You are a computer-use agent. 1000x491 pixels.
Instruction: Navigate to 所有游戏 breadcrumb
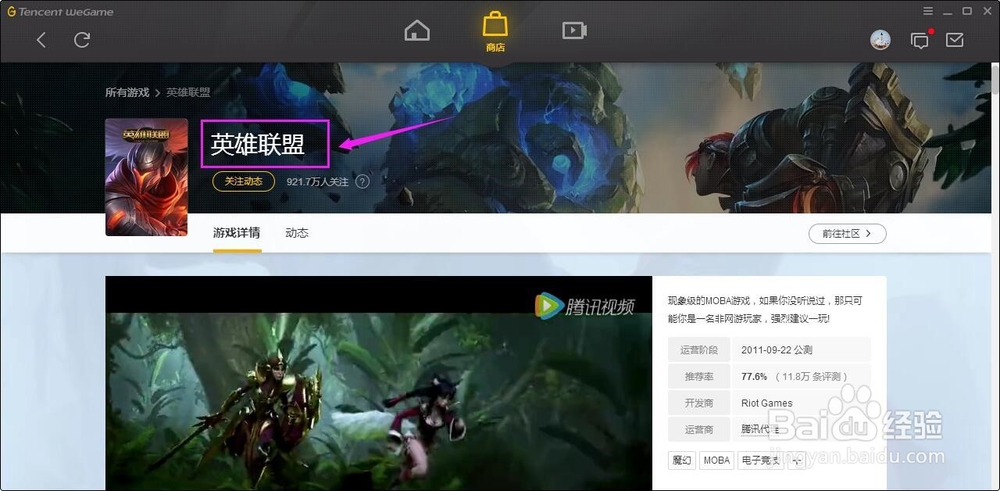click(x=127, y=92)
